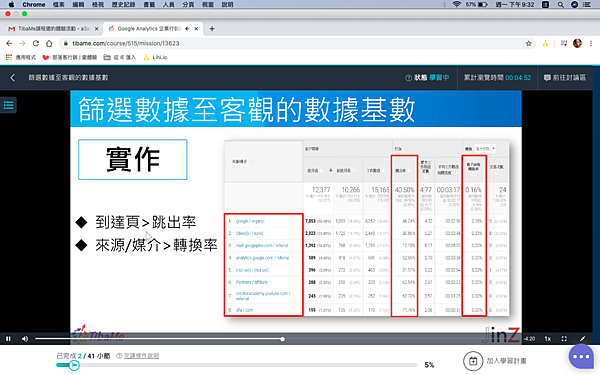
Task: Open Spotlight search
Action: click(561, 5)
